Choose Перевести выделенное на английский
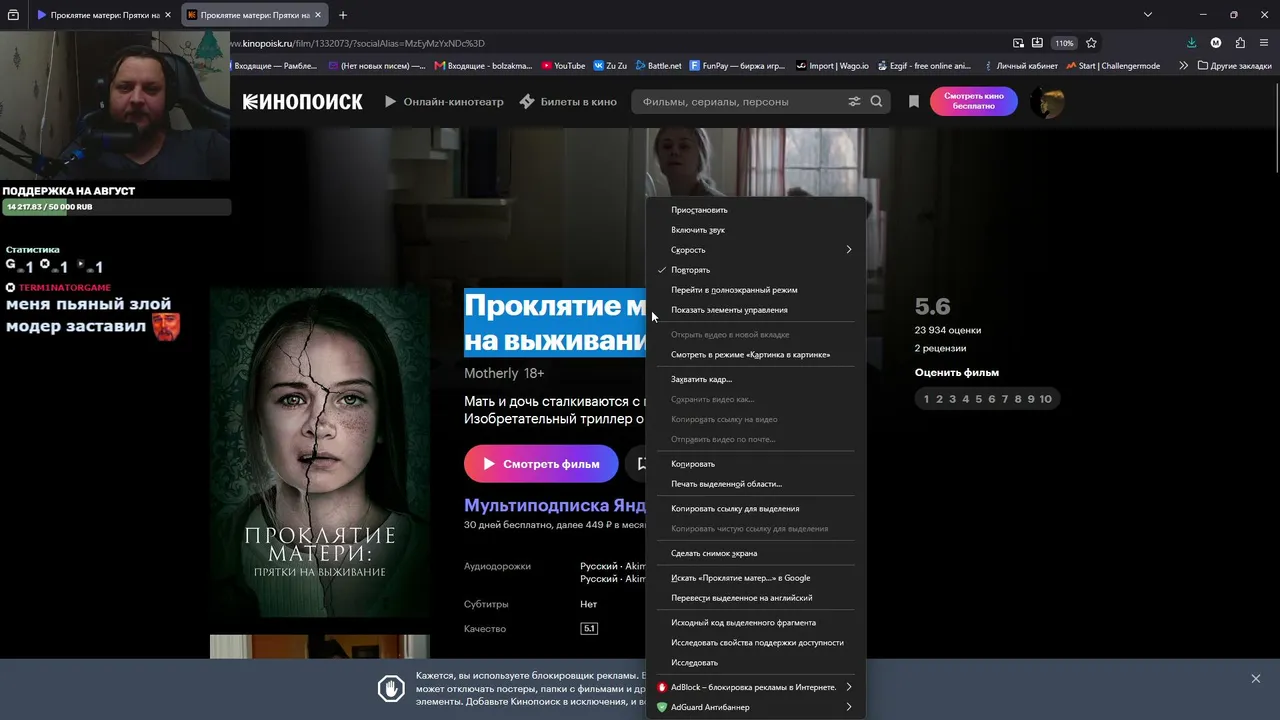The image size is (1280, 720). [x=755, y=598]
